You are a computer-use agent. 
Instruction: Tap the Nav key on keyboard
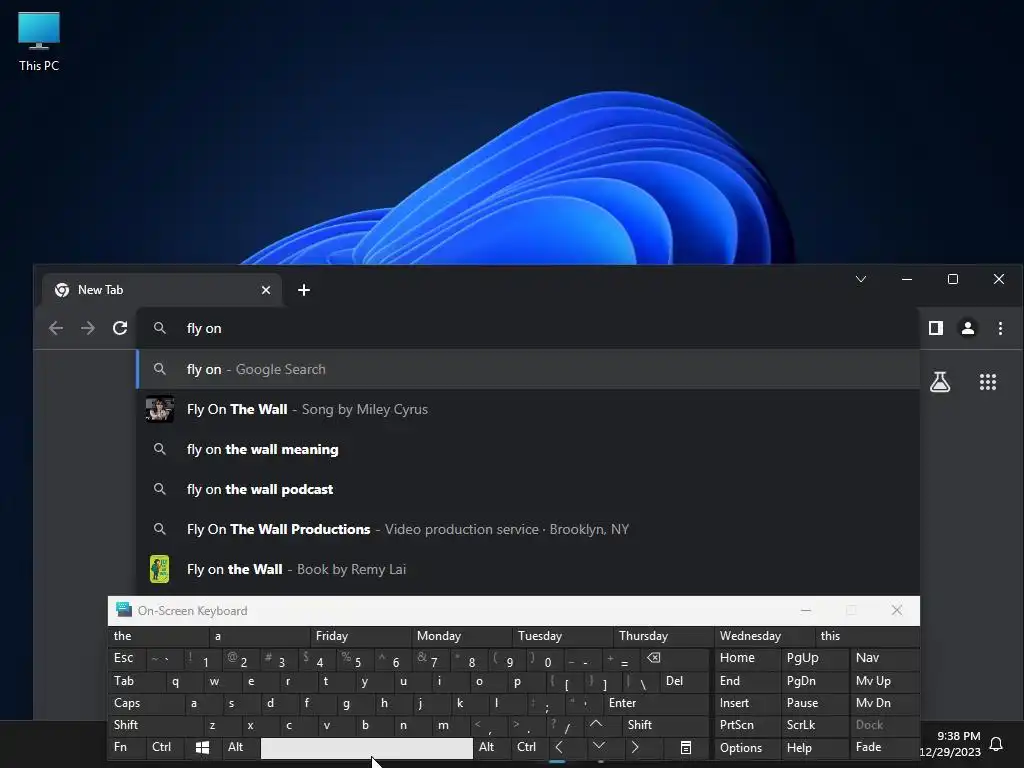[x=884, y=658]
